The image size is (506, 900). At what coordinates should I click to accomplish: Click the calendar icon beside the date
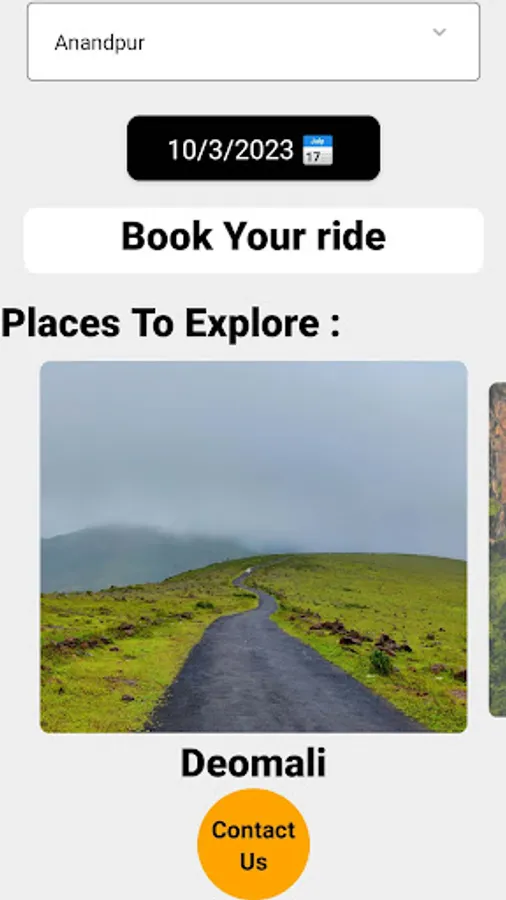[x=317, y=150]
